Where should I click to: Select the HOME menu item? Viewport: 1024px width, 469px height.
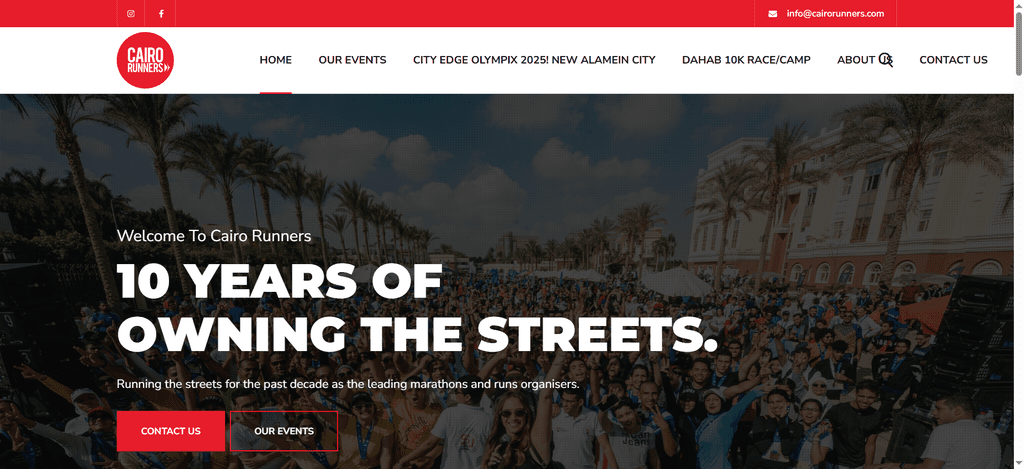pyautogui.click(x=276, y=60)
